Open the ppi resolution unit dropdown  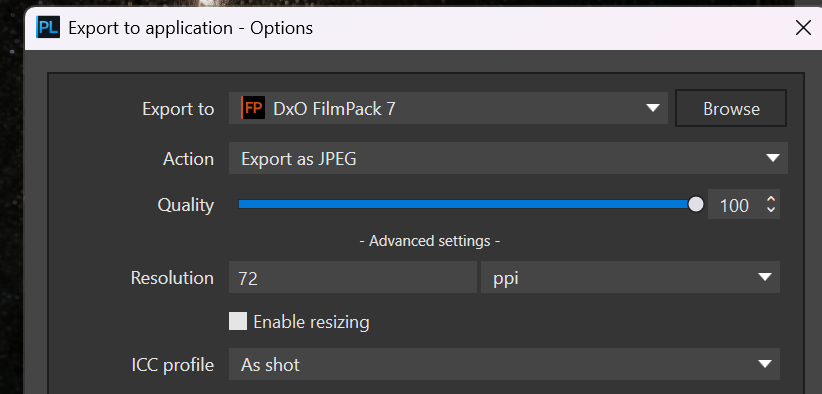click(630, 278)
